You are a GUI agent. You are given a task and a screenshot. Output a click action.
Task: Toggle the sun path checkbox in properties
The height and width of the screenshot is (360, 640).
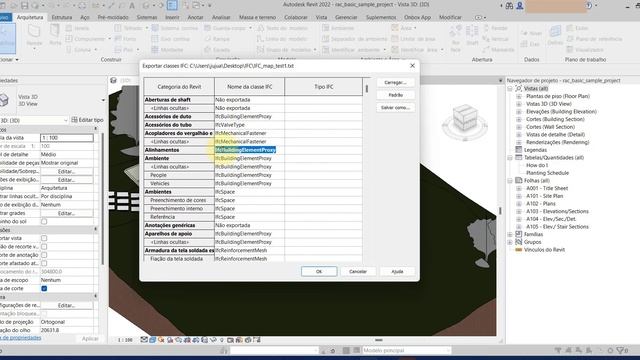click(44, 222)
